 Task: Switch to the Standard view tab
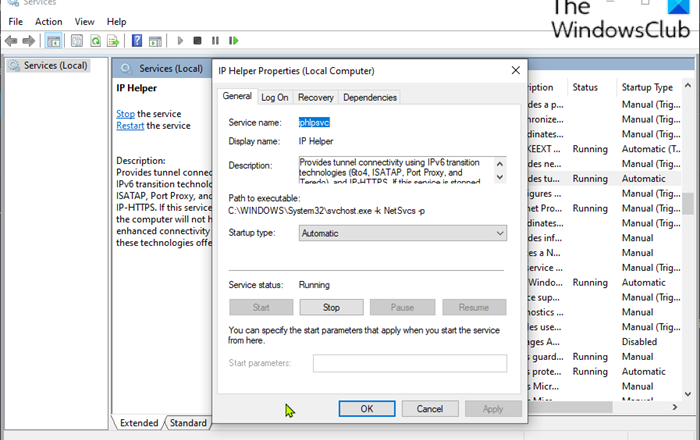tap(188, 423)
